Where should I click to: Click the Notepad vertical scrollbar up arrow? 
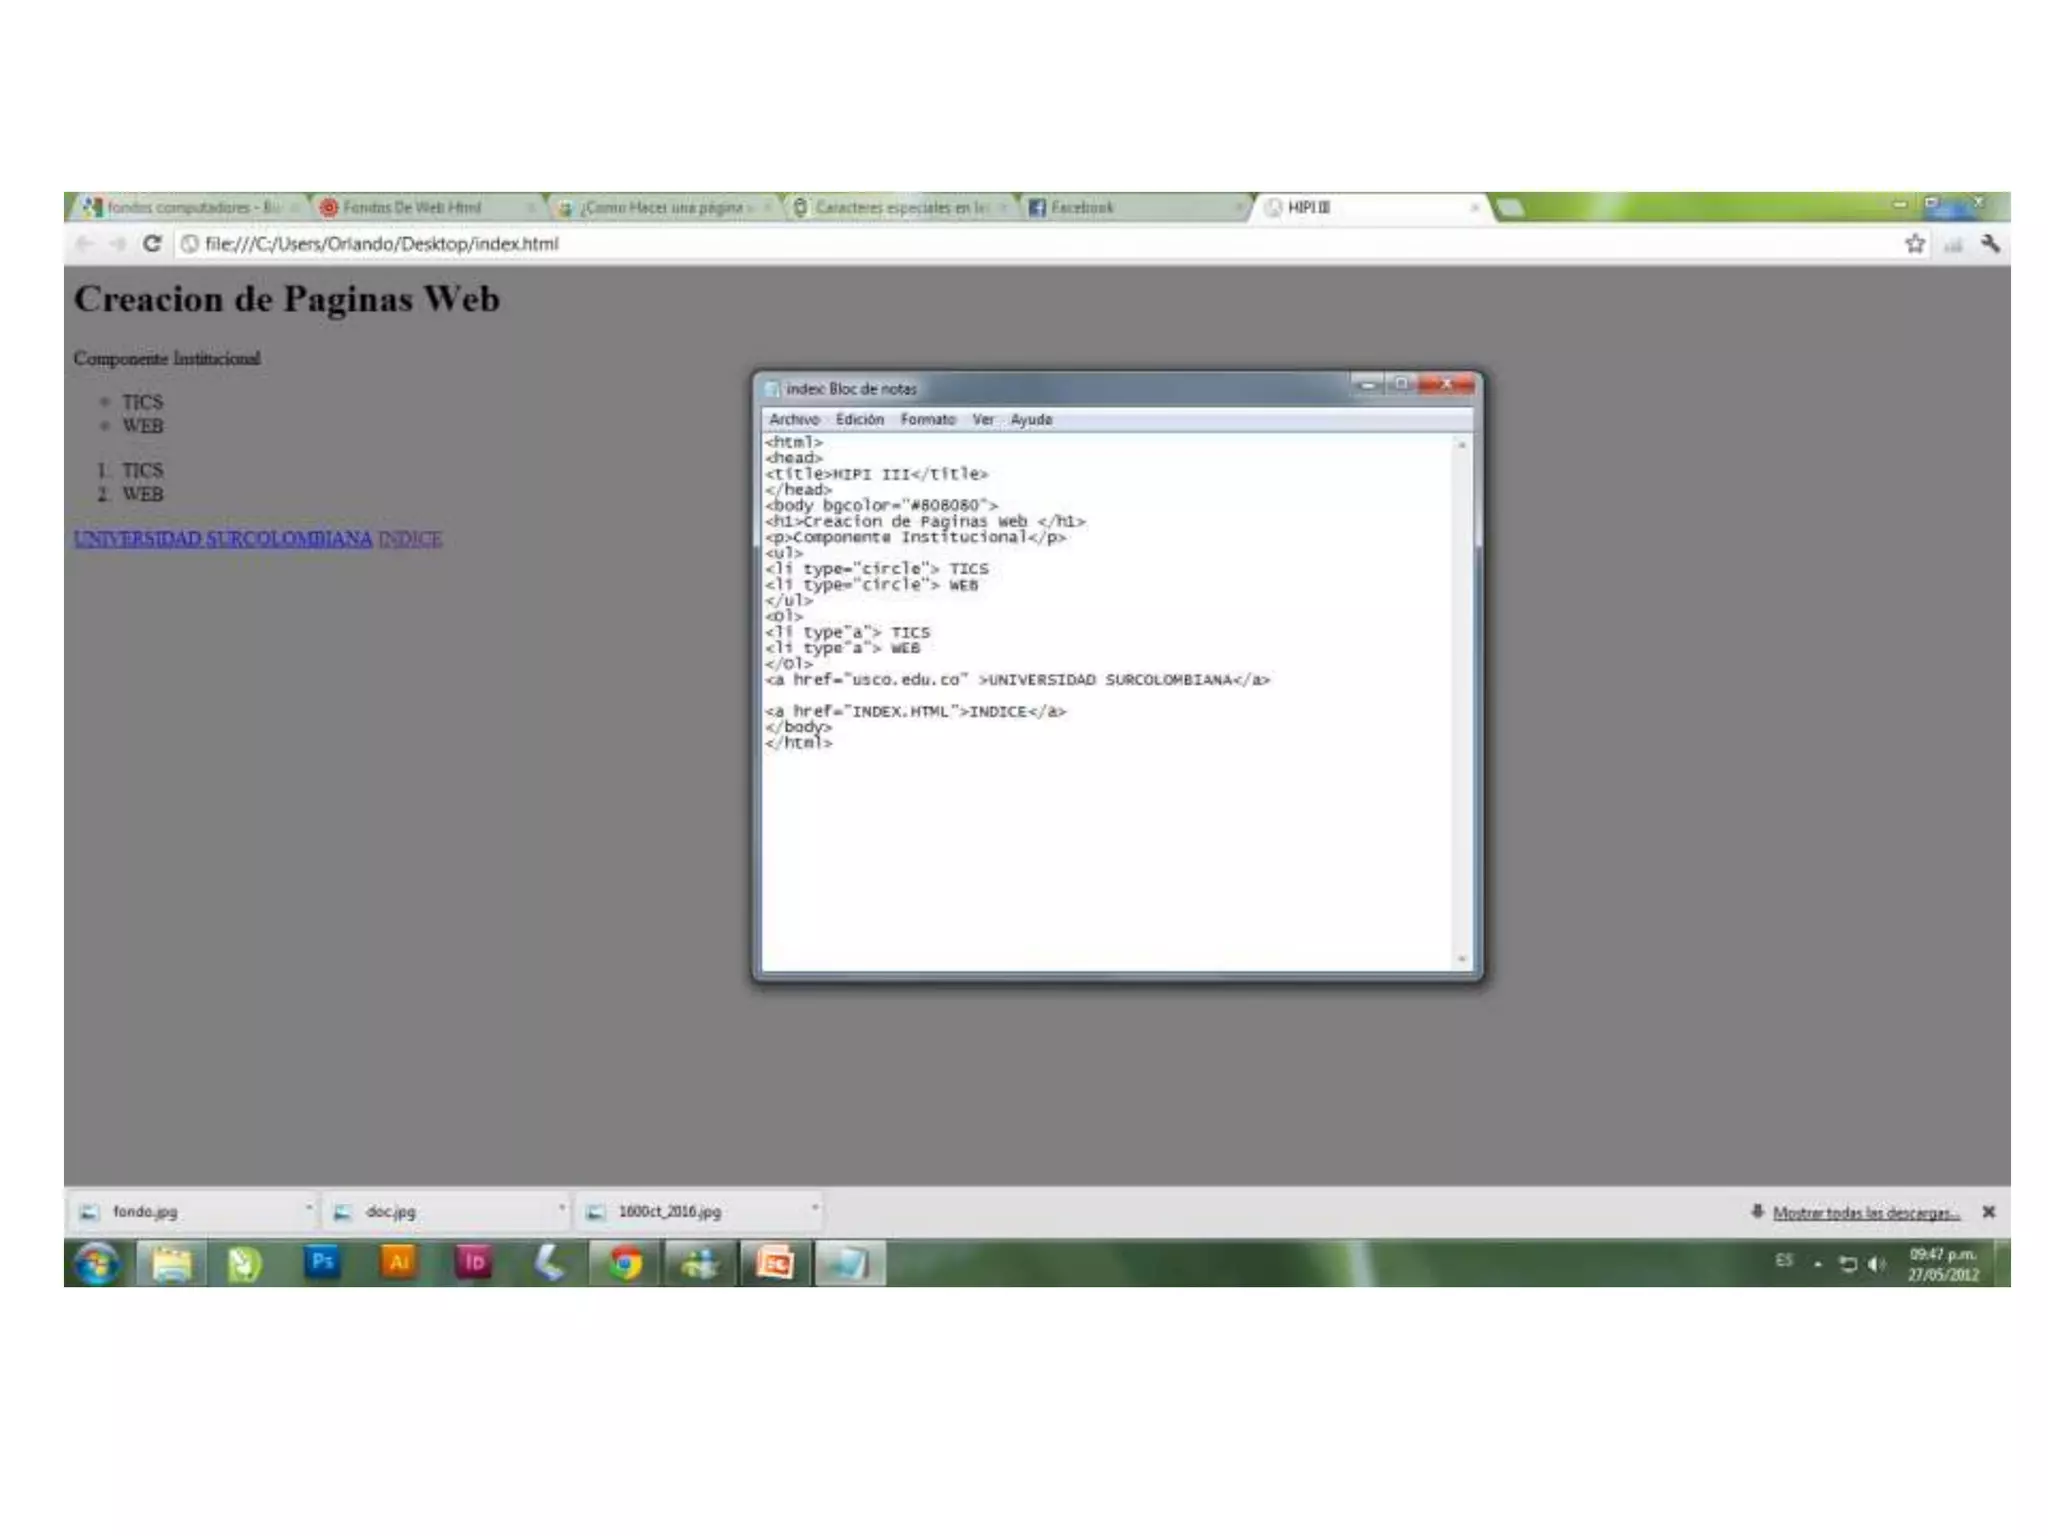[x=1462, y=445]
